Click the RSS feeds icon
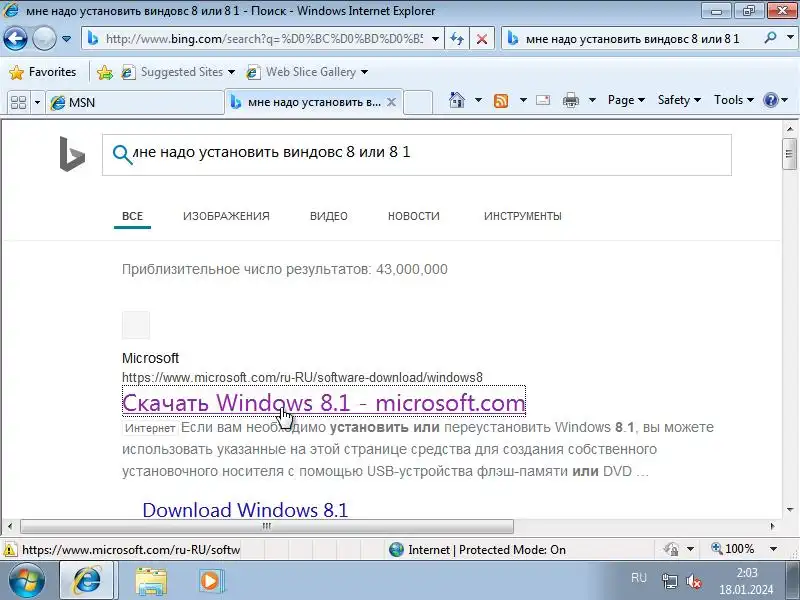Image resolution: width=800 pixels, height=600 pixels. (x=501, y=101)
